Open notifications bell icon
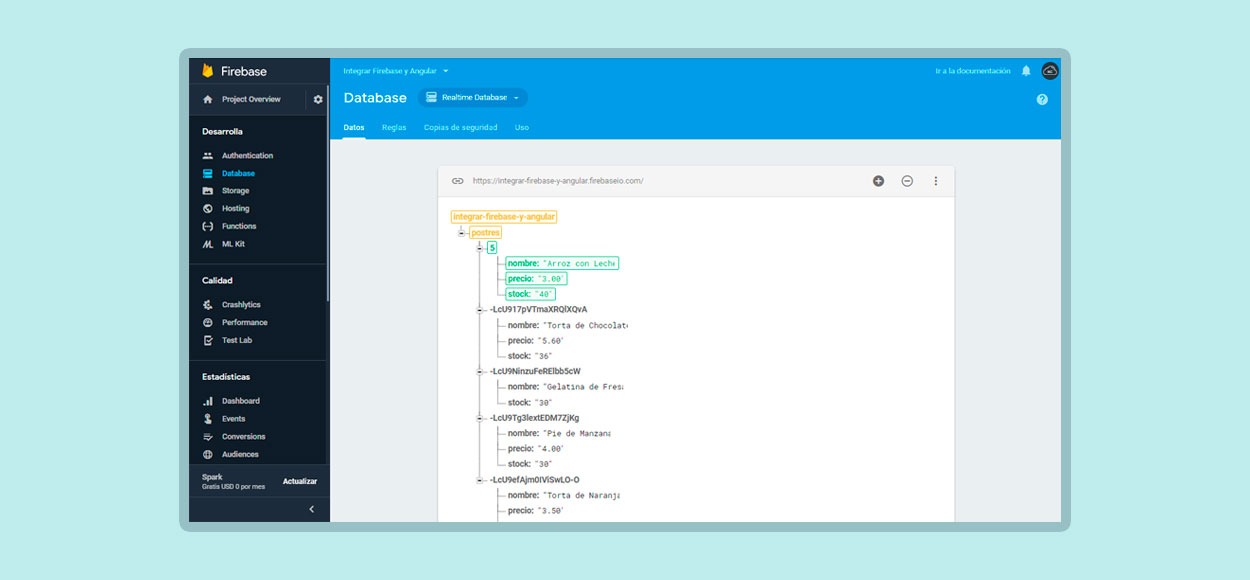The image size is (1250, 580). (x=1026, y=71)
